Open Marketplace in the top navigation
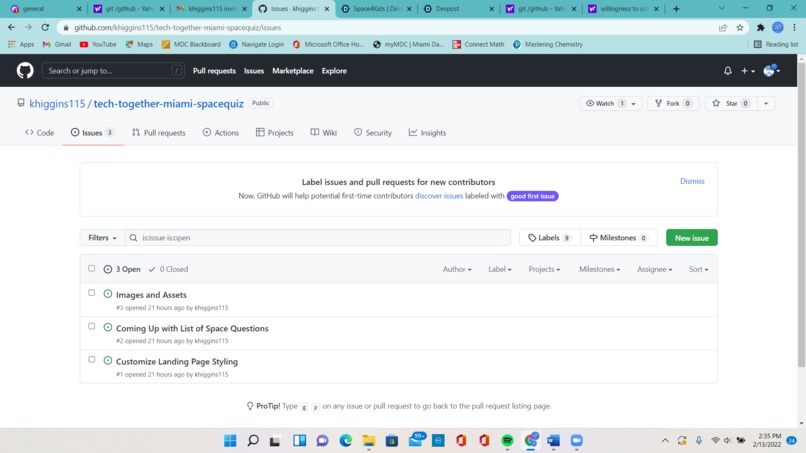Image resolution: width=806 pixels, height=453 pixels. [292, 71]
